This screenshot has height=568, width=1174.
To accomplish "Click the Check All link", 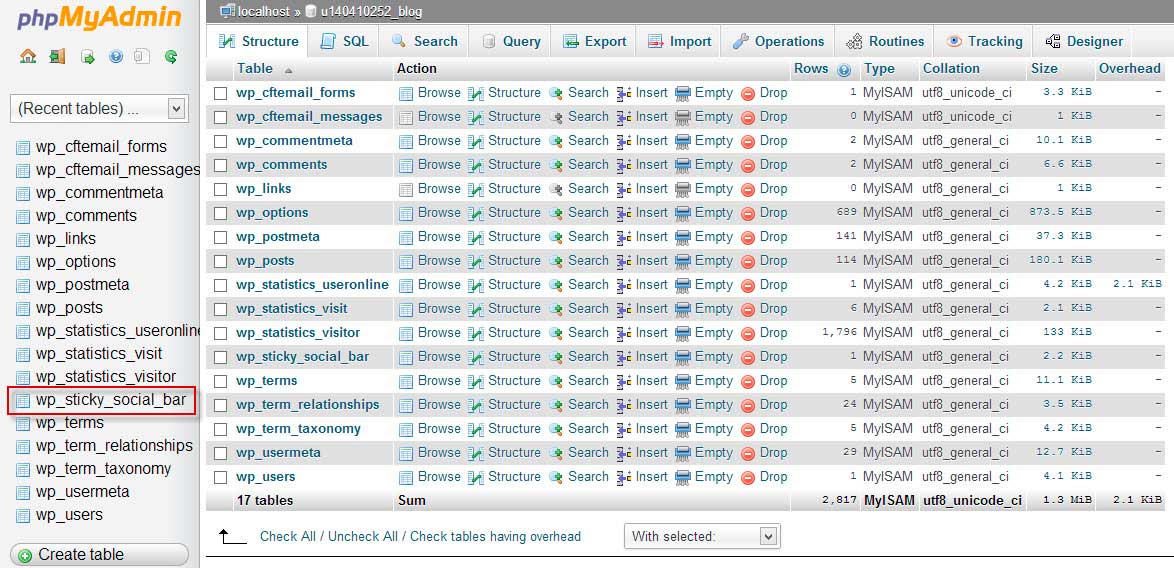I will click(288, 537).
